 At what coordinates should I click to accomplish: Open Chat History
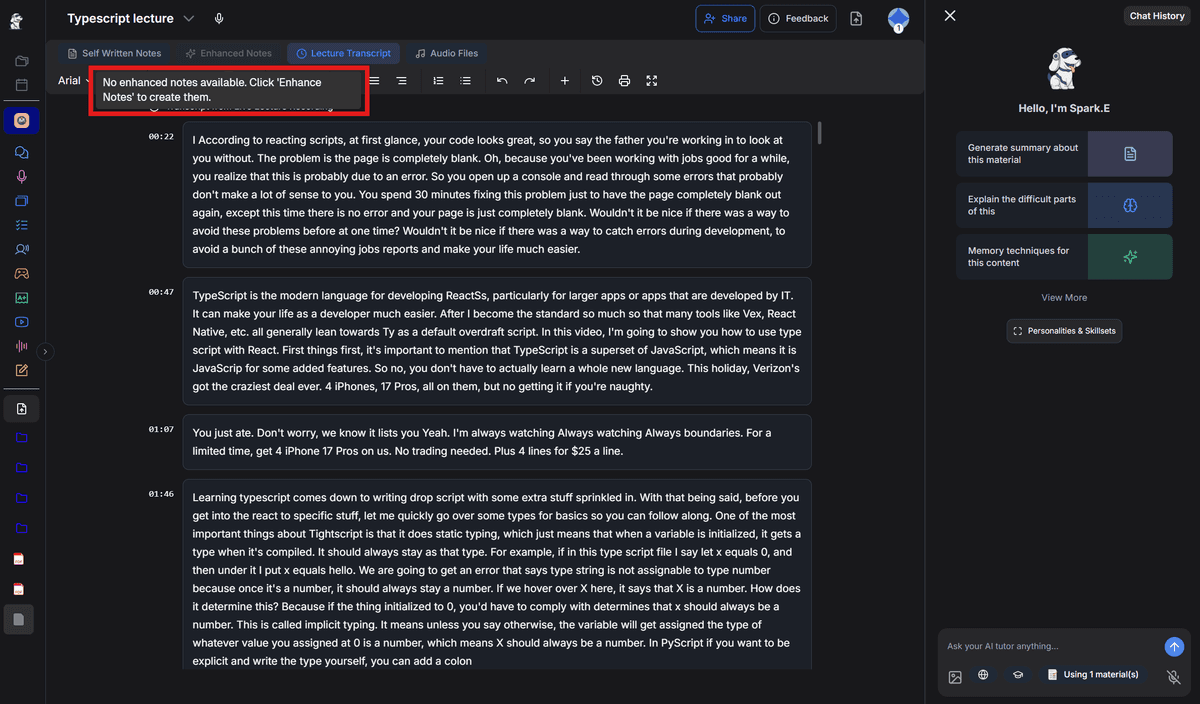[1156, 16]
